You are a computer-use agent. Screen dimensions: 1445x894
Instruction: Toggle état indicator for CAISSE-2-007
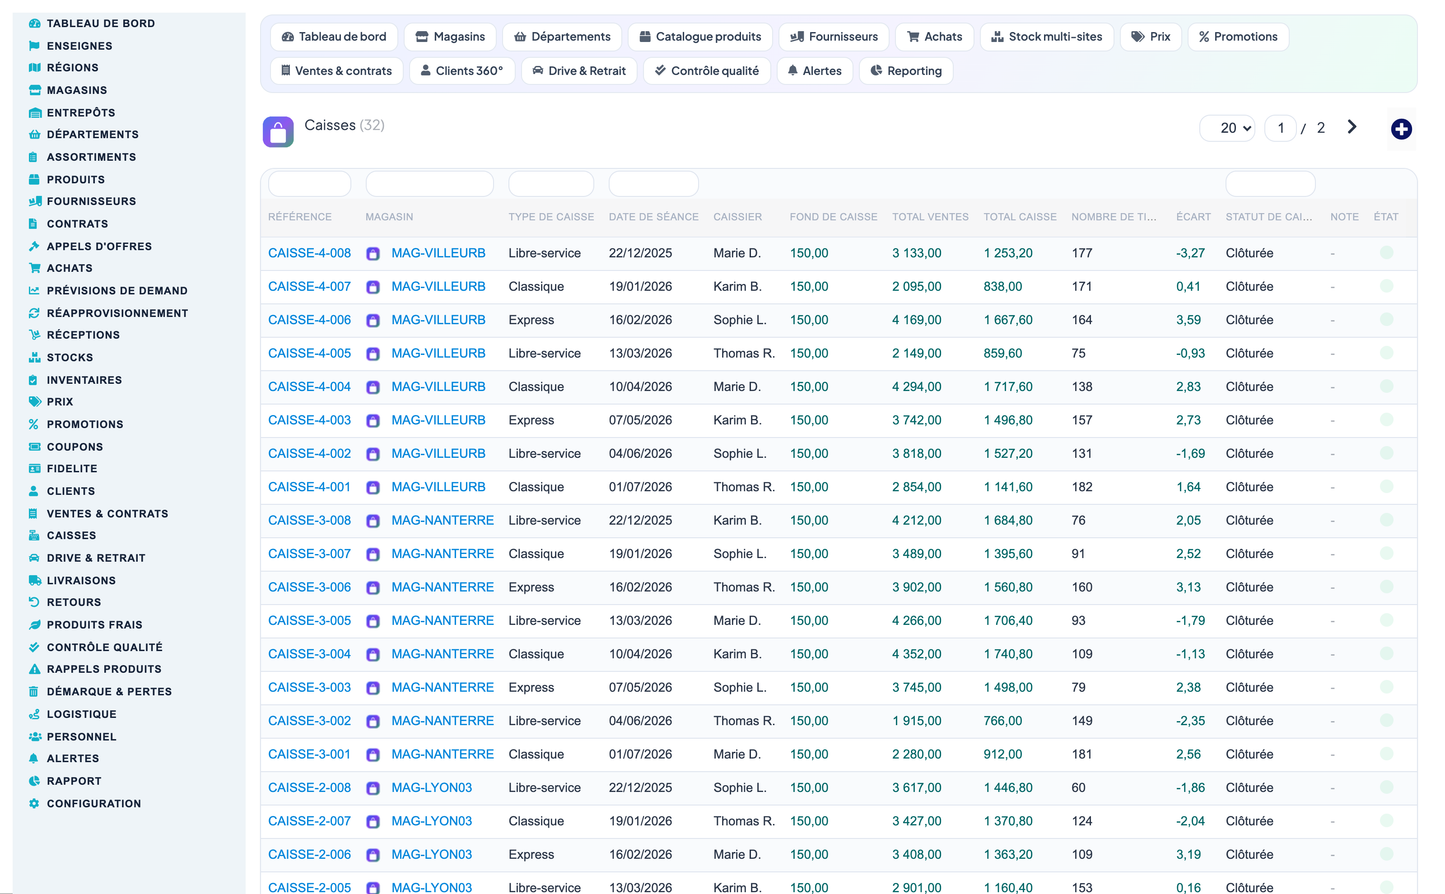[1386, 821]
